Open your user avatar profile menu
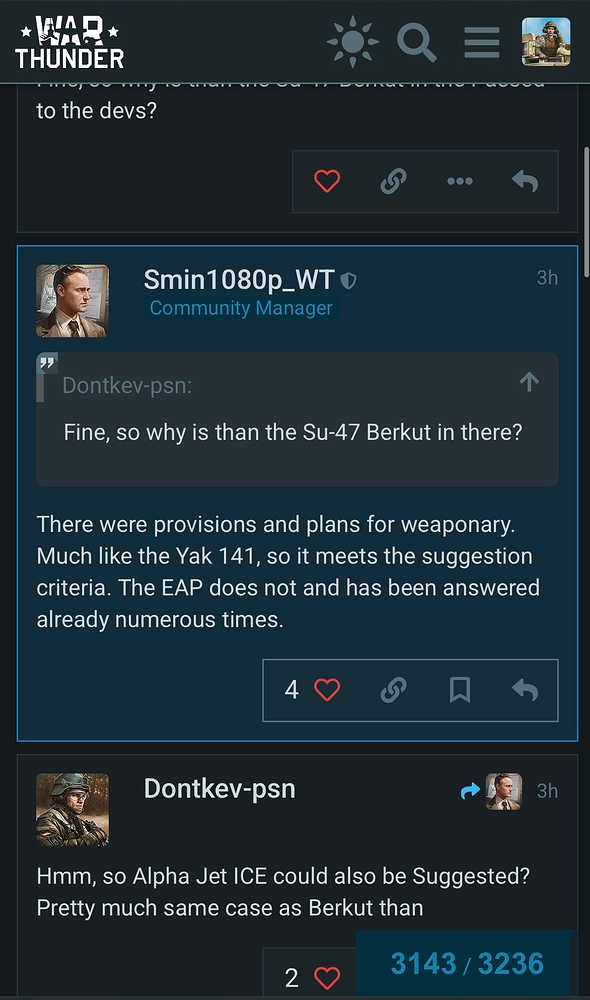The image size is (590, 1000). point(546,41)
